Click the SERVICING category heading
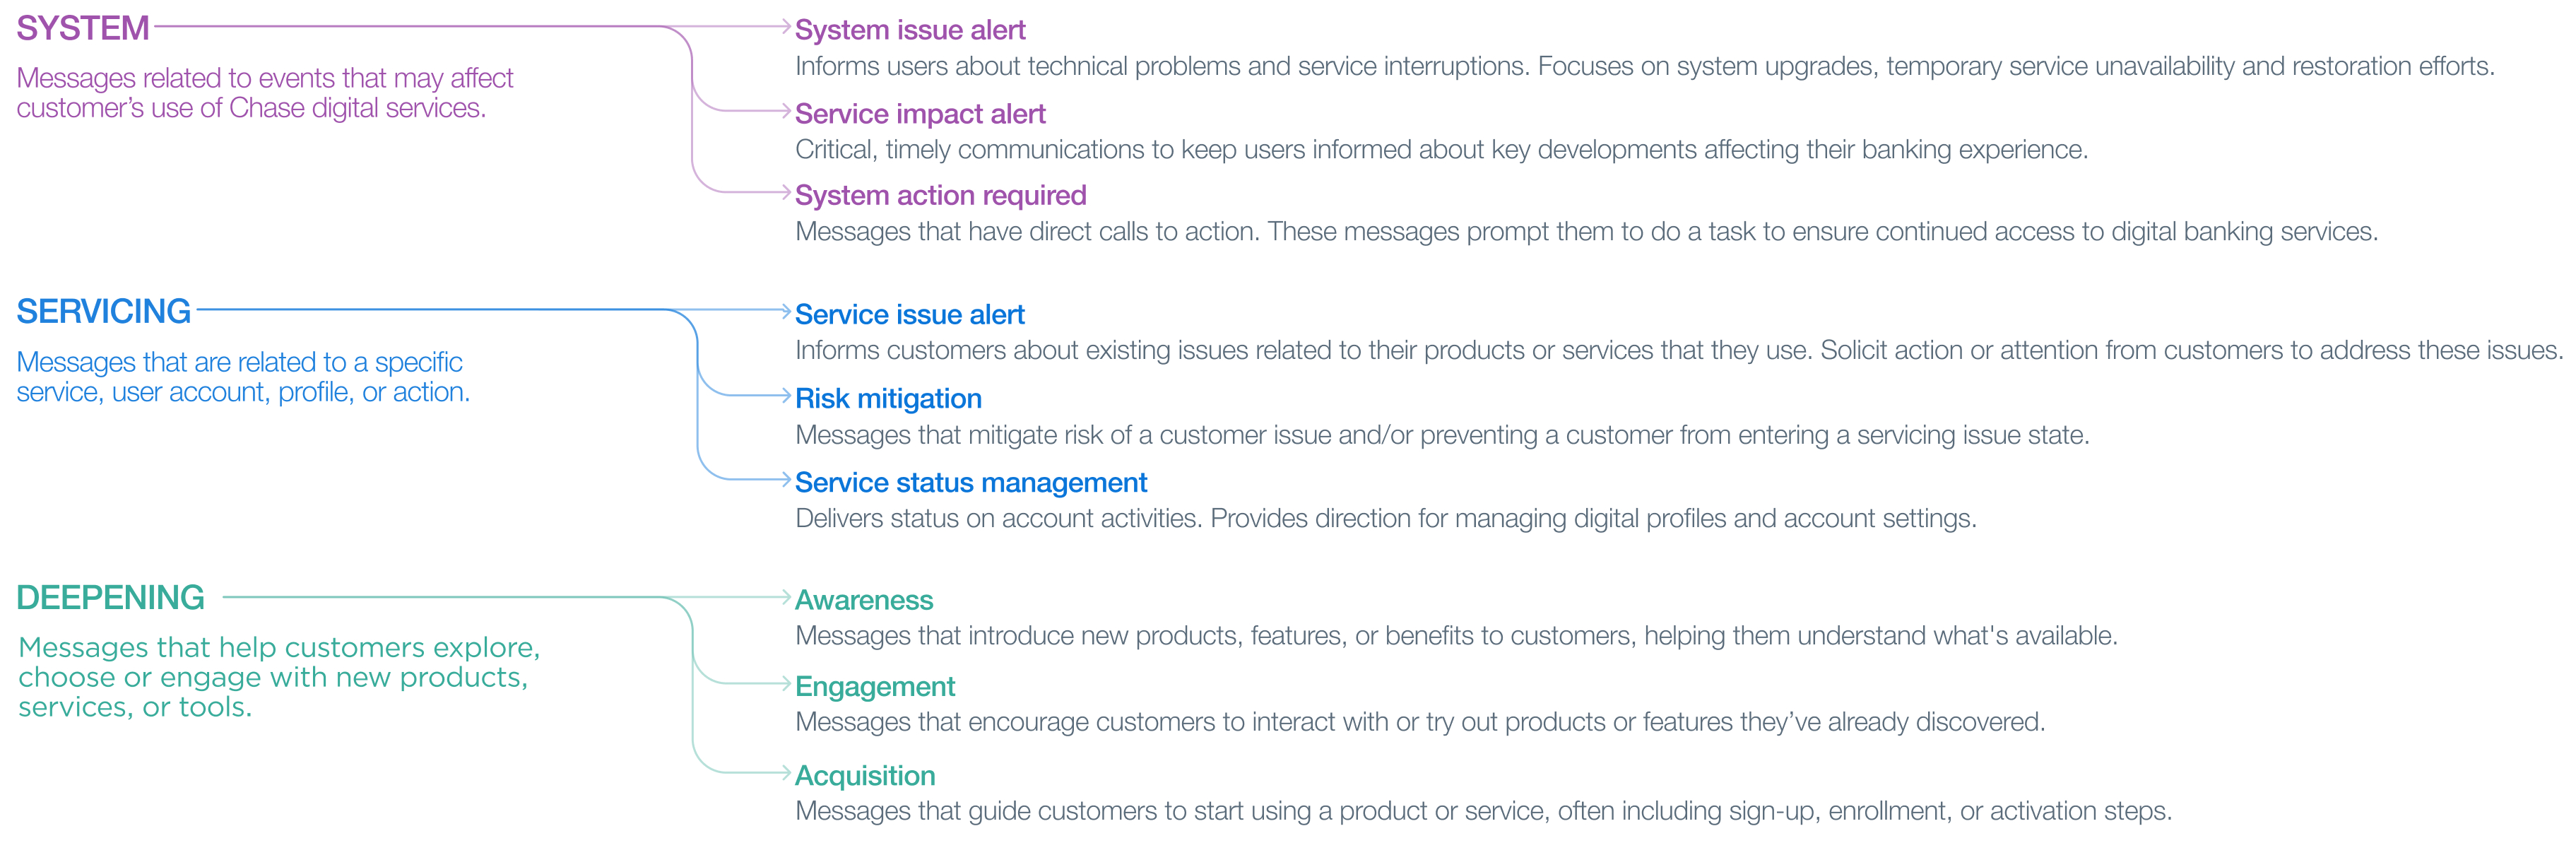 pyautogui.click(x=103, y=312)
